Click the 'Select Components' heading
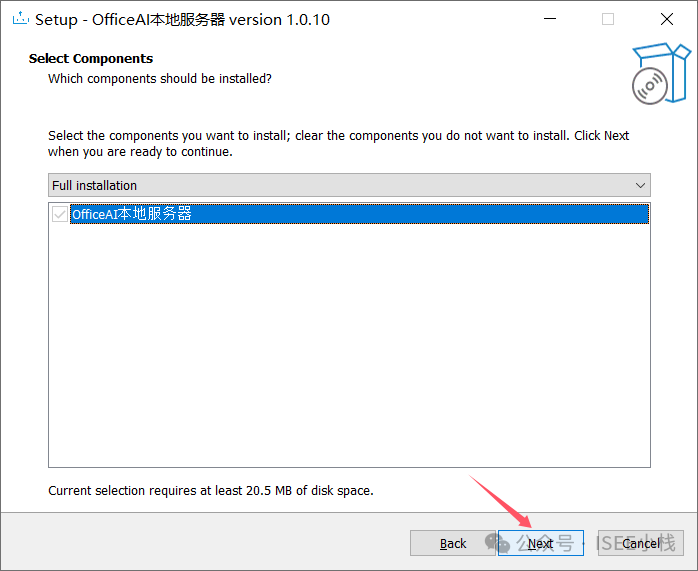 coord(91,58)
